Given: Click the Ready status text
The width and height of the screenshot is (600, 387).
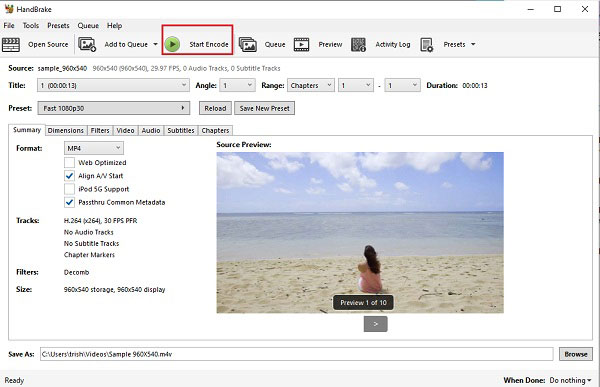Looking at the screenshot, I should pos(14,380).
